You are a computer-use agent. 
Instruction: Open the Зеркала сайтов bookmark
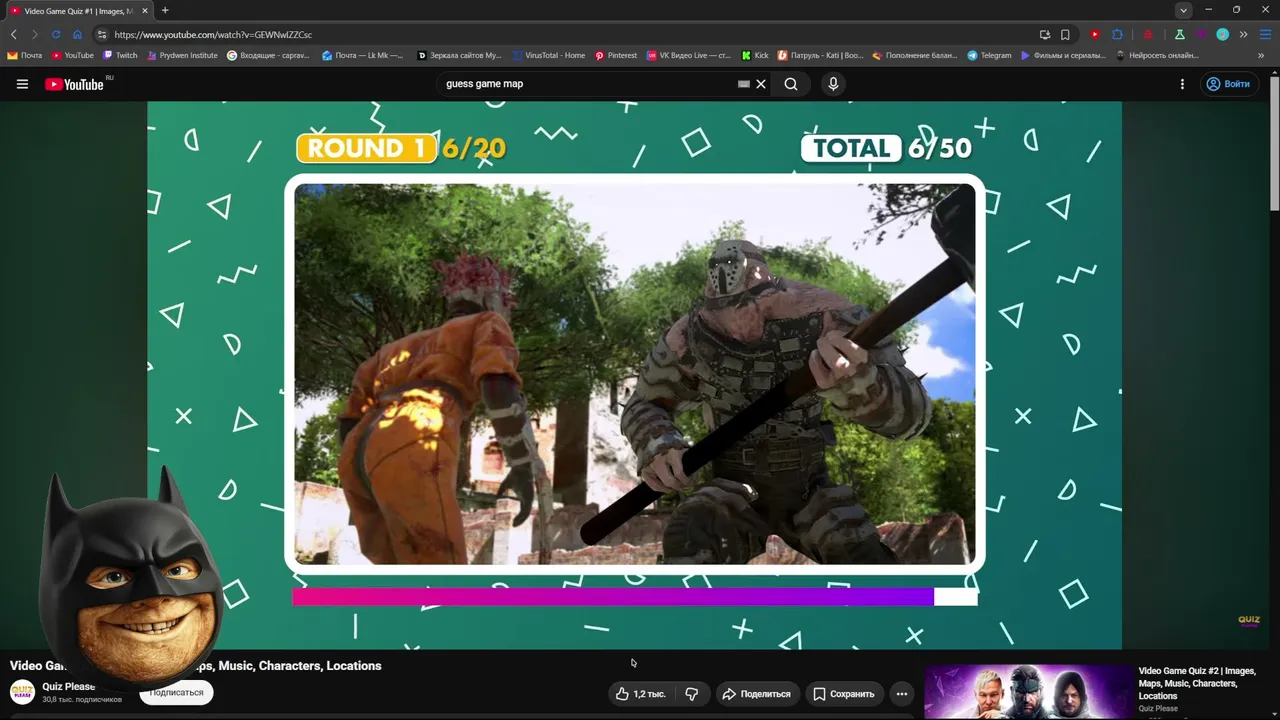coord(459,55)
